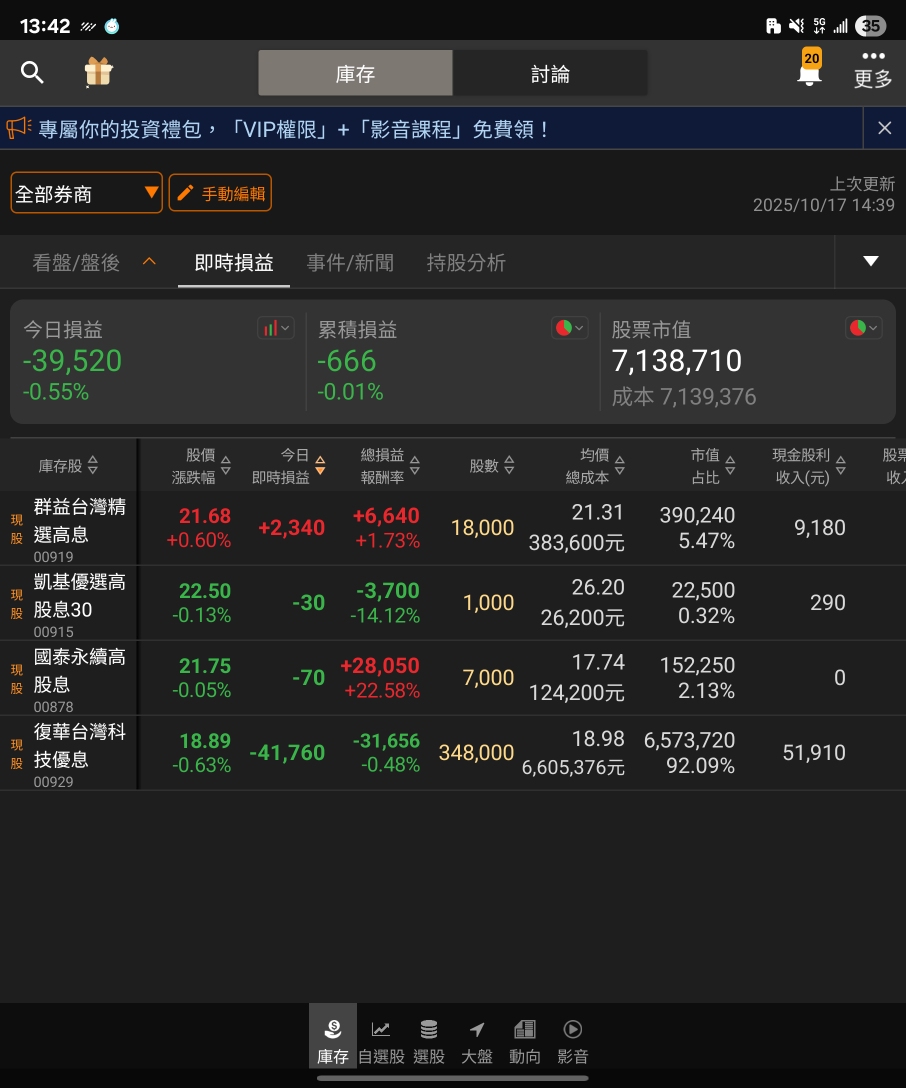906x1088 pixels.
Task: Tap market value 7,138,710
Action: tap(676, 361)
